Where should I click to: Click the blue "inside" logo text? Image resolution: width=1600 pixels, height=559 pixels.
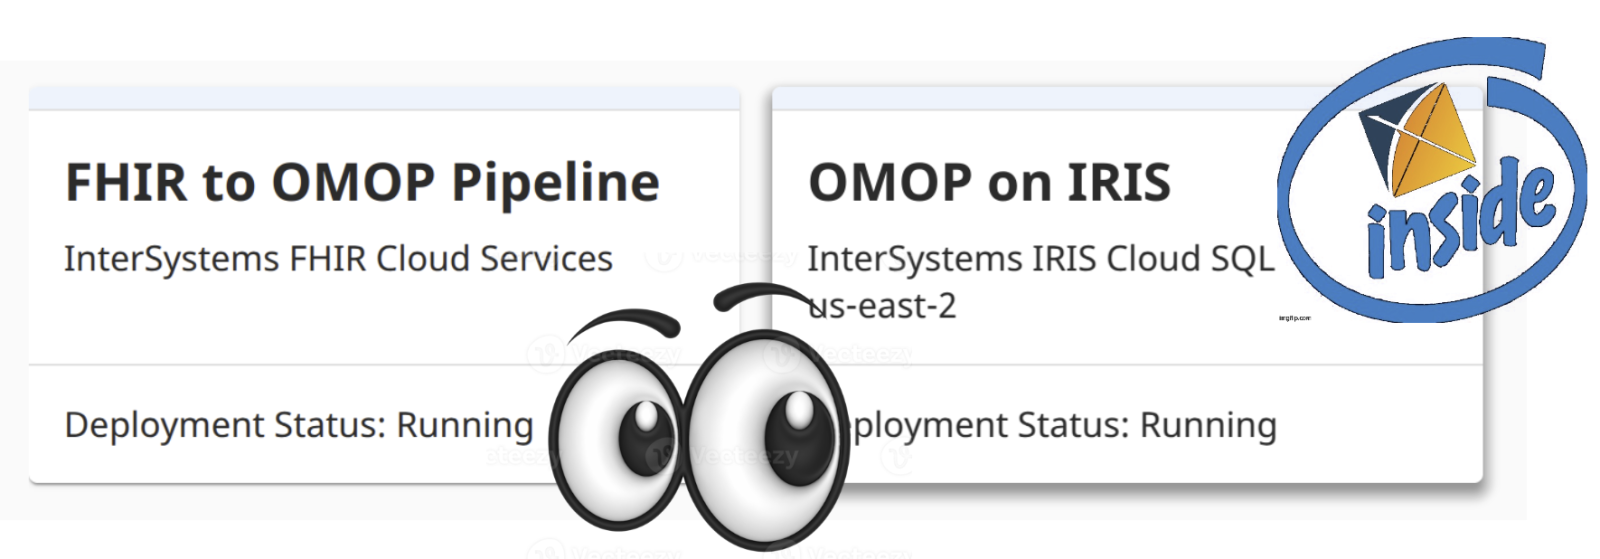(x=1460, y=222)
